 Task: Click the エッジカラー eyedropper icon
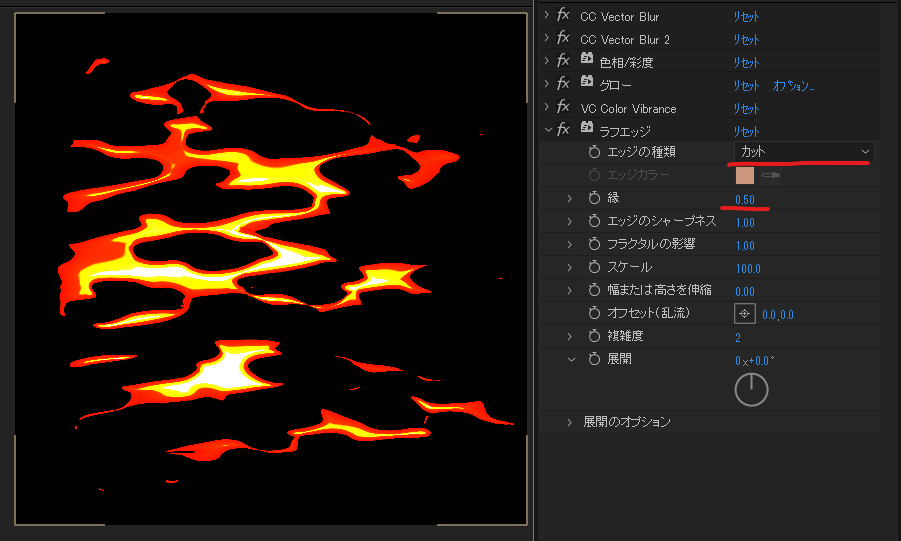point(770,175)
